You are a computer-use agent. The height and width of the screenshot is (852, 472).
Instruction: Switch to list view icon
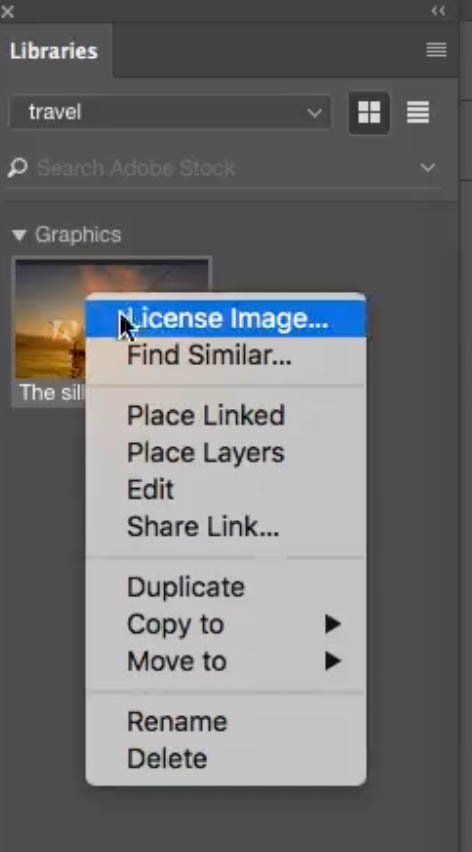click(x=418, y=112)
